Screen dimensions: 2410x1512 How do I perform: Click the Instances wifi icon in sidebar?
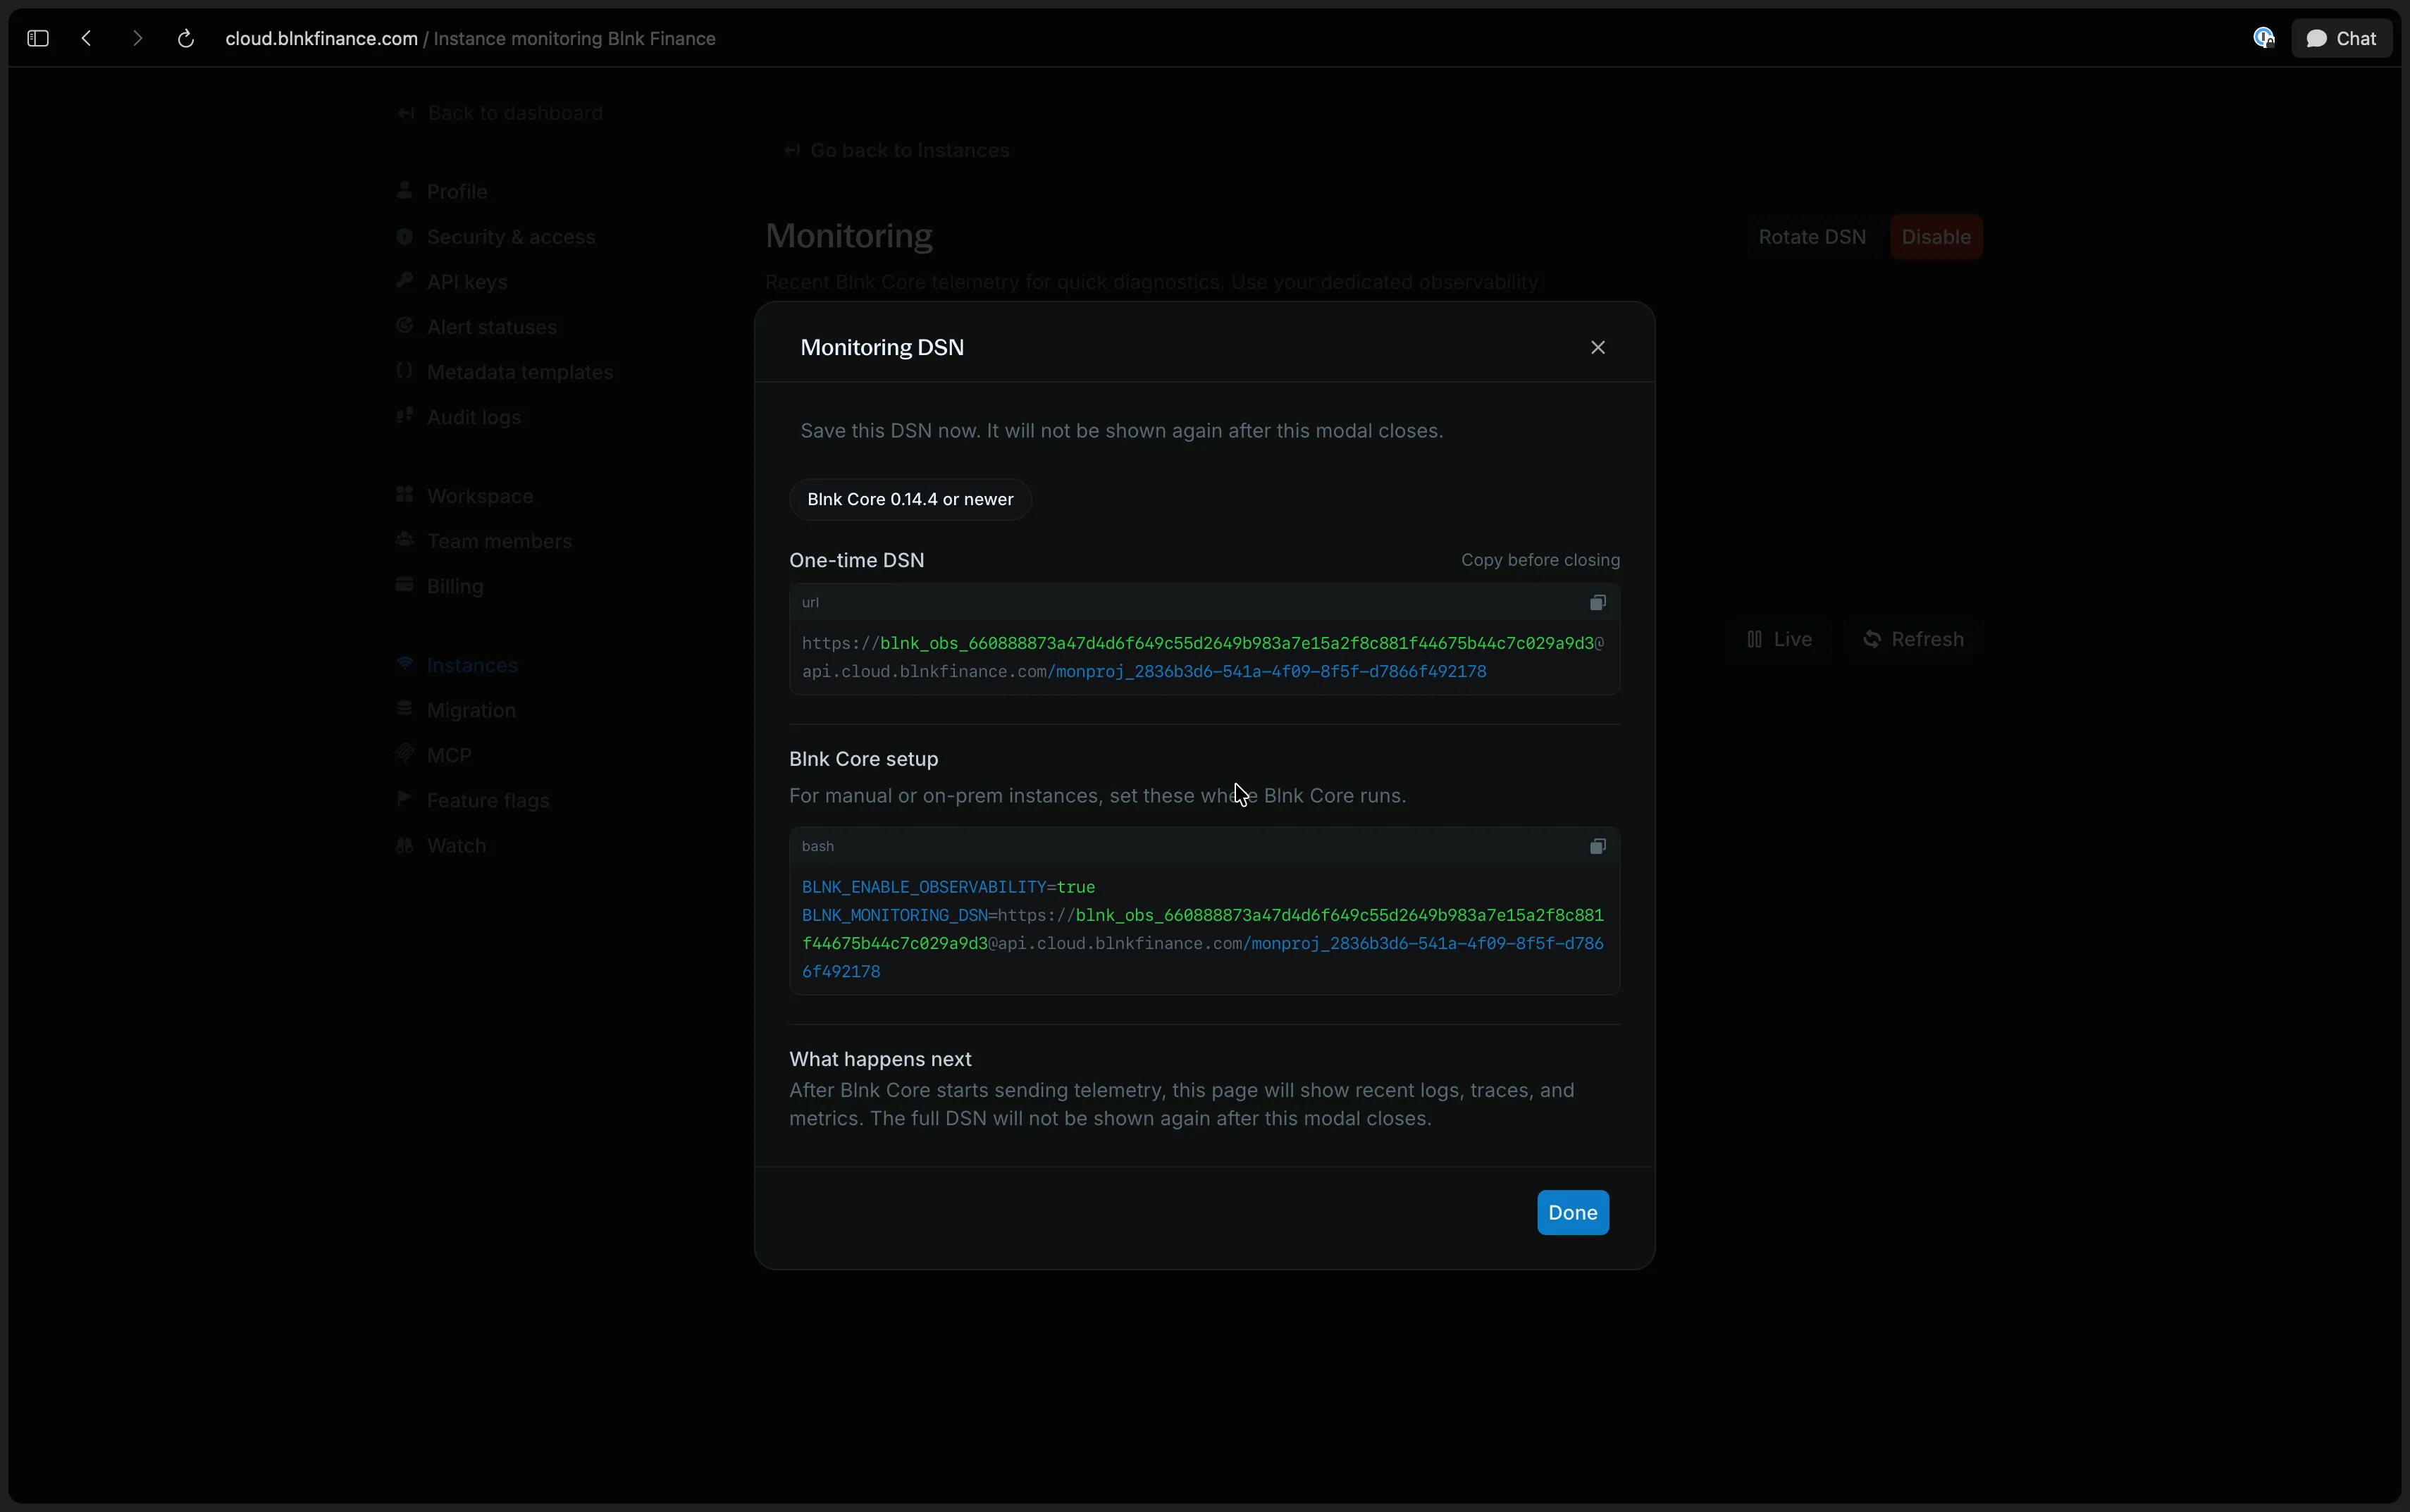coord(404,664)
